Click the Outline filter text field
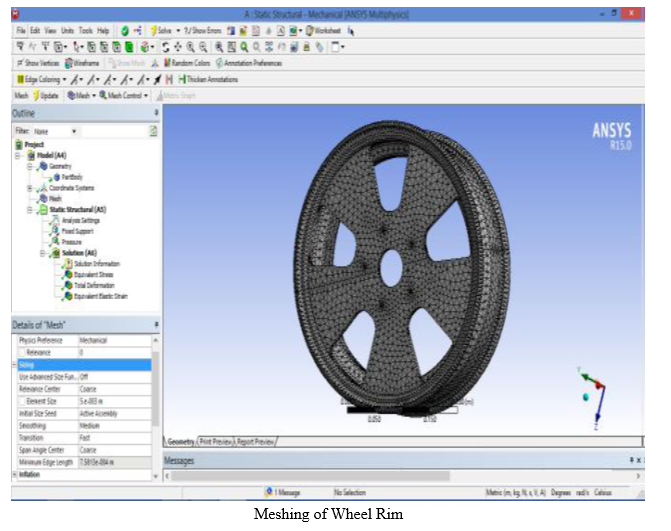This screenshot has height=531, width=671. [x=114, y=131]
